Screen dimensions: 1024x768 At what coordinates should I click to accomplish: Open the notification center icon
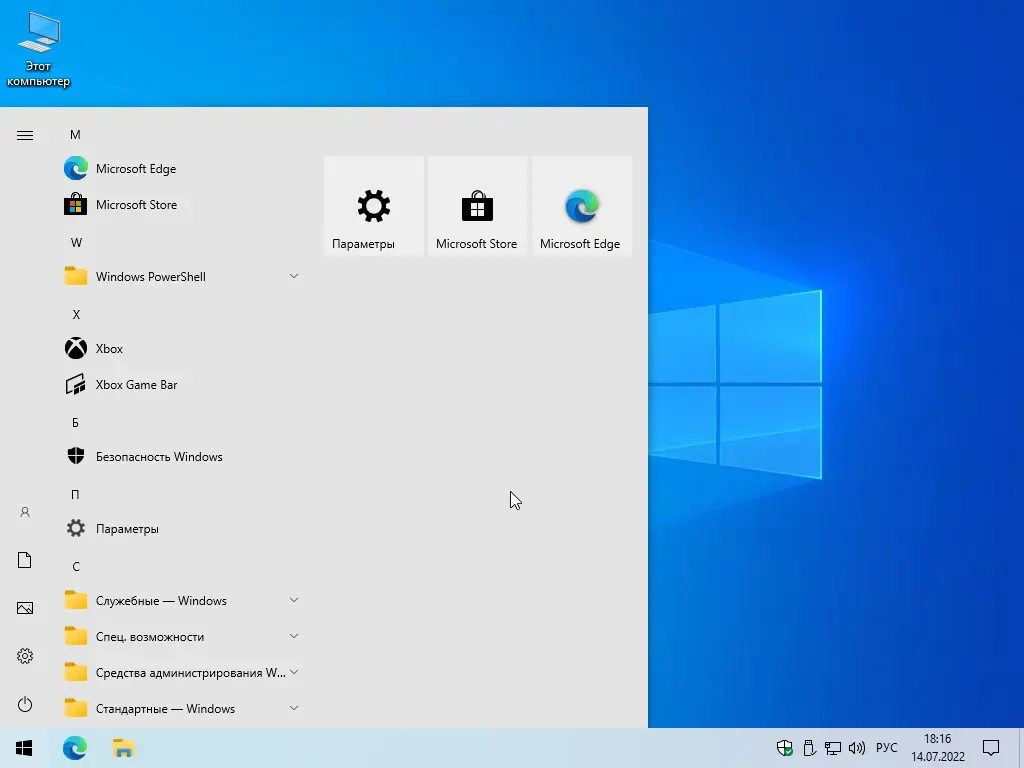(991, 748)
